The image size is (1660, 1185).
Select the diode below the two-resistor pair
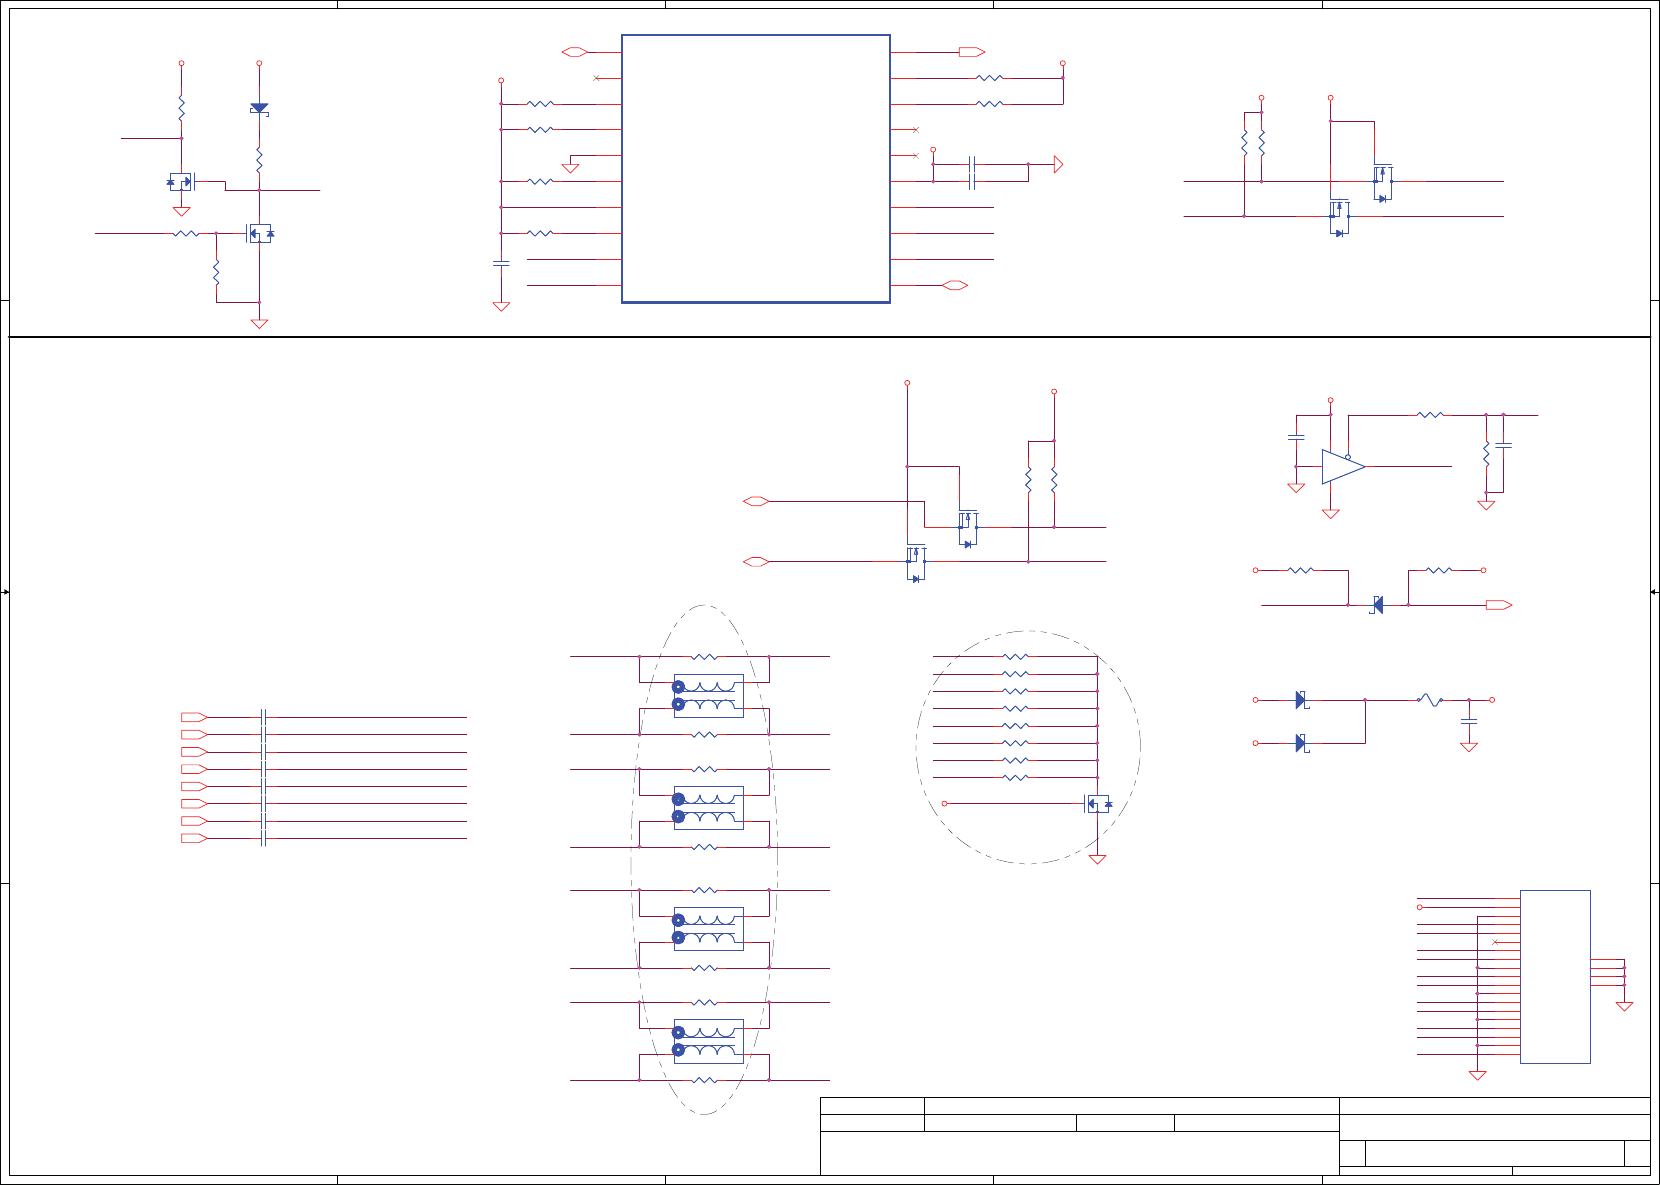[x=1376, y=605]
